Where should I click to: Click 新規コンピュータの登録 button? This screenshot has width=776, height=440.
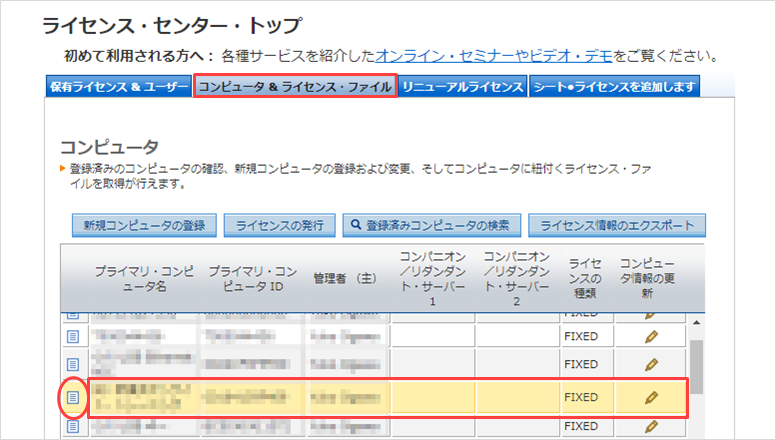144,226
